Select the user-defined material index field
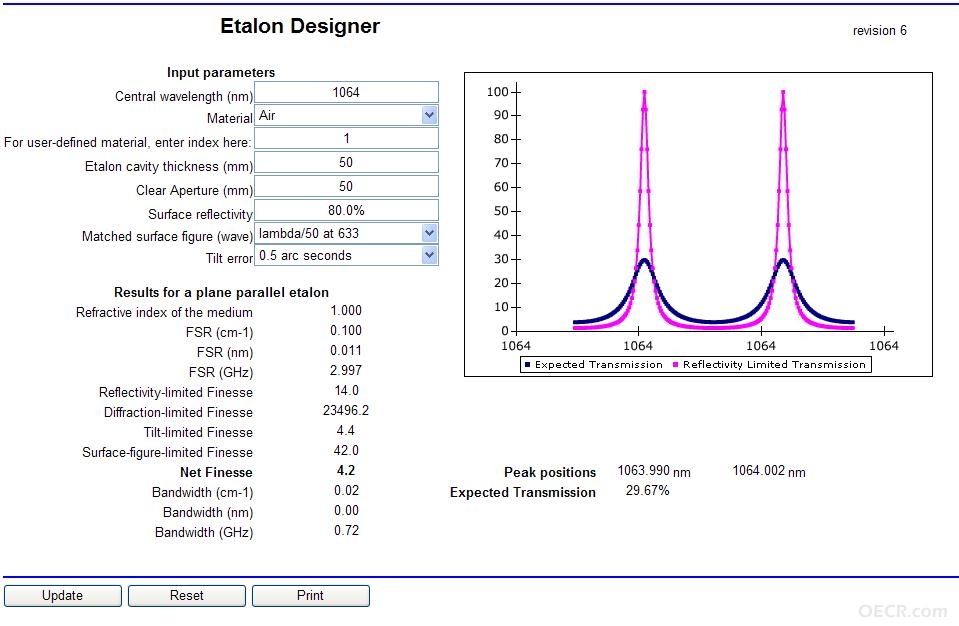 [346, 138]
